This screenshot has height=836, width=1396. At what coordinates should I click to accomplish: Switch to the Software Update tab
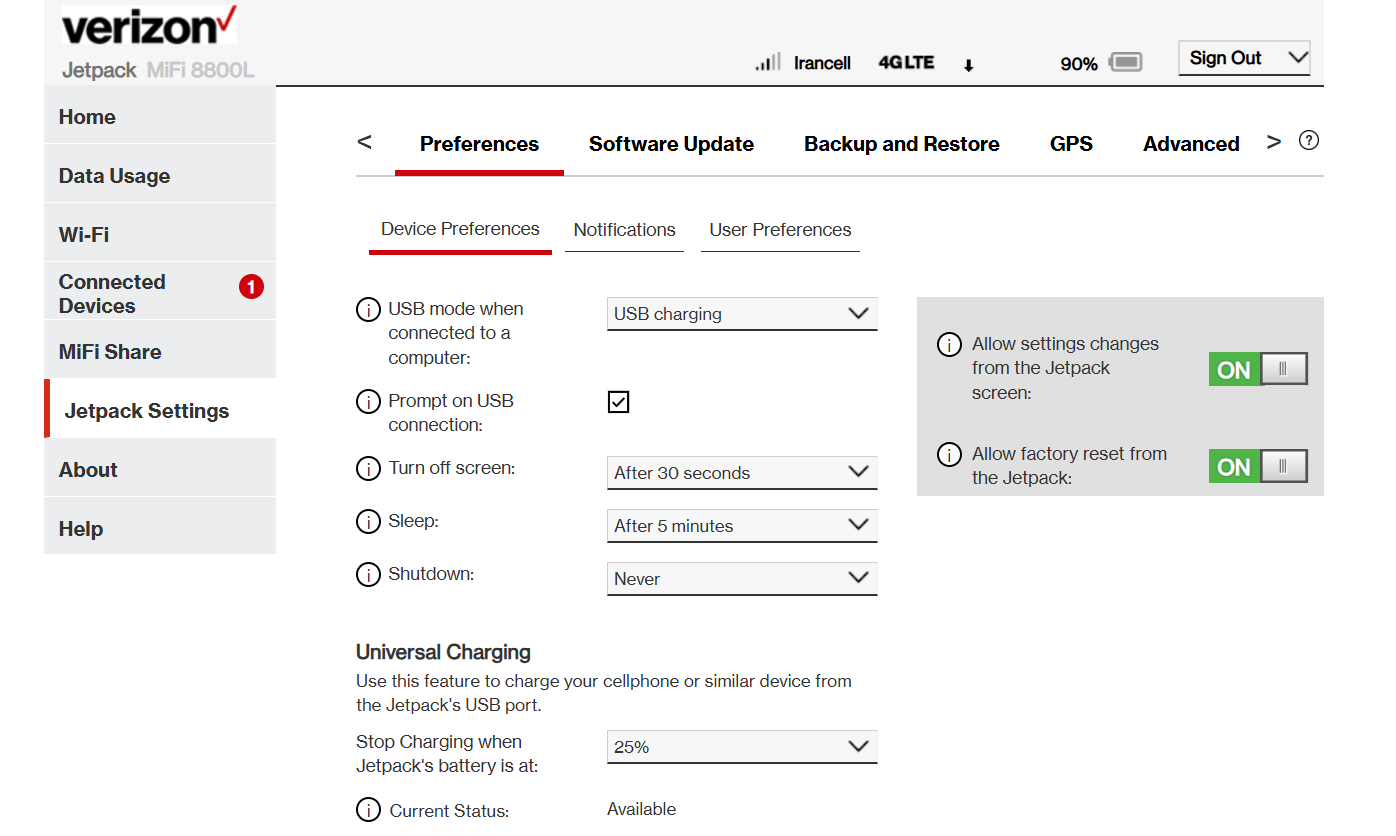[671, 144]
